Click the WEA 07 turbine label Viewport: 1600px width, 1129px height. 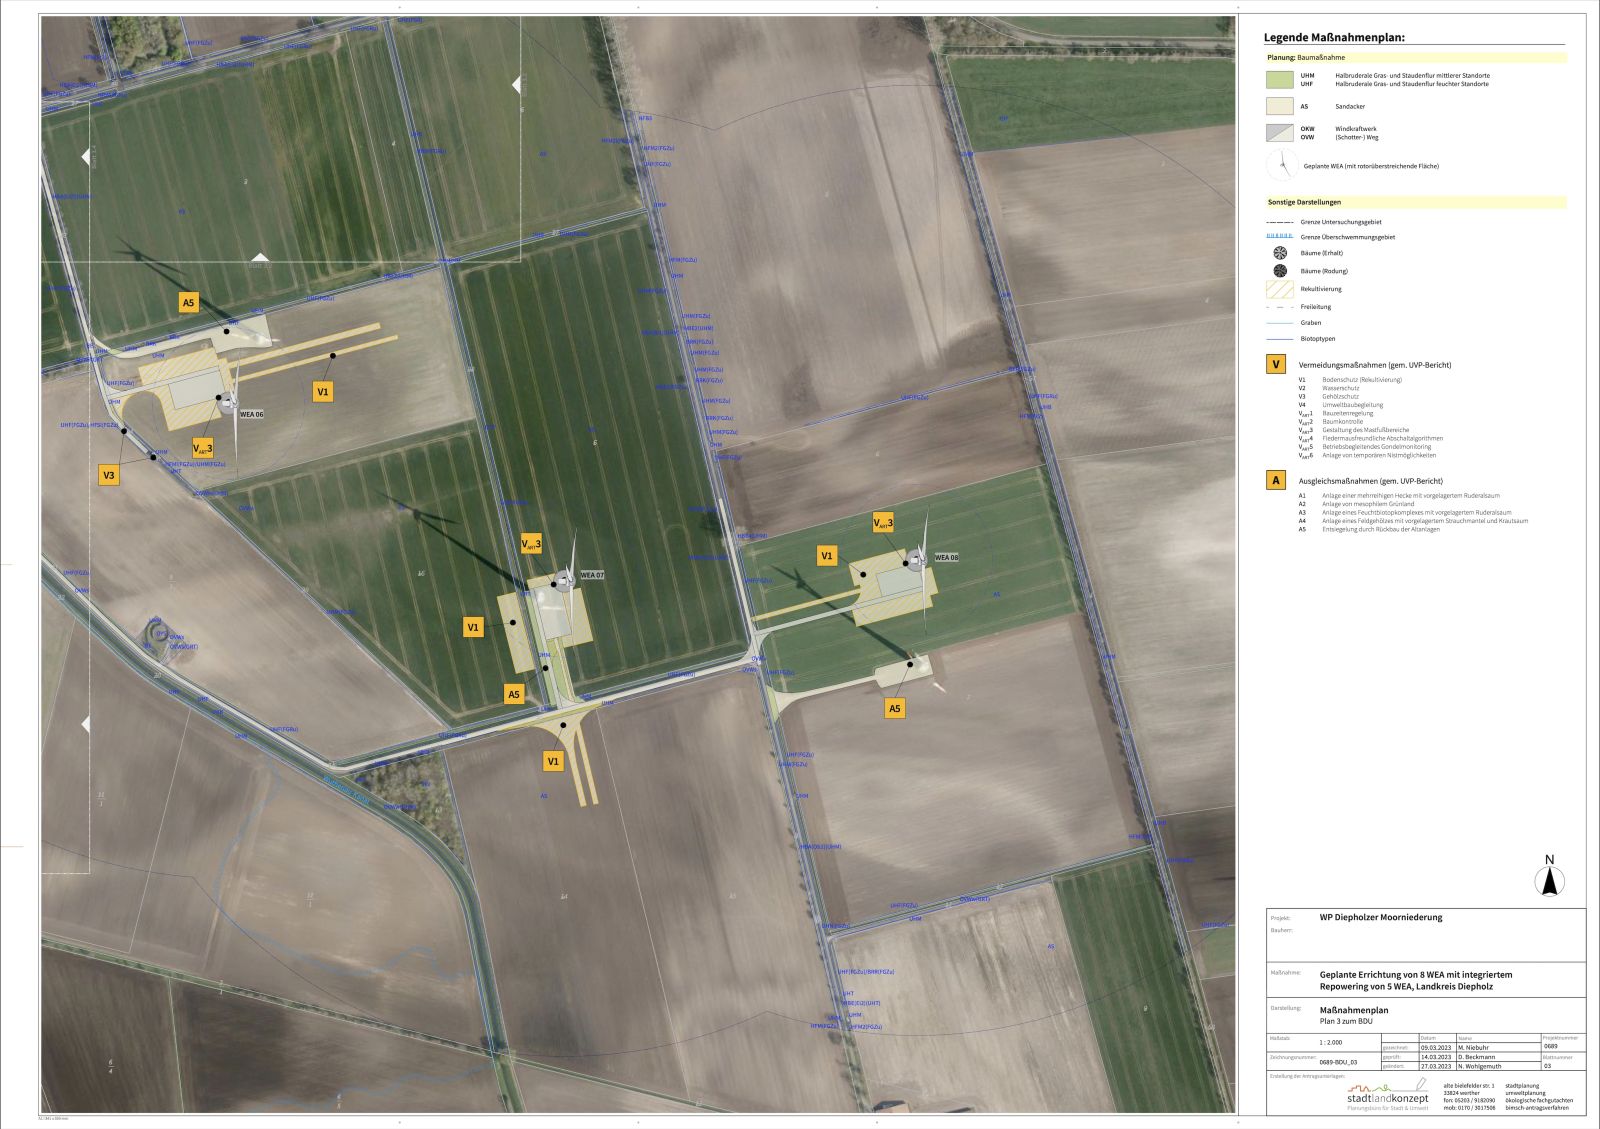tap(592, 575)
